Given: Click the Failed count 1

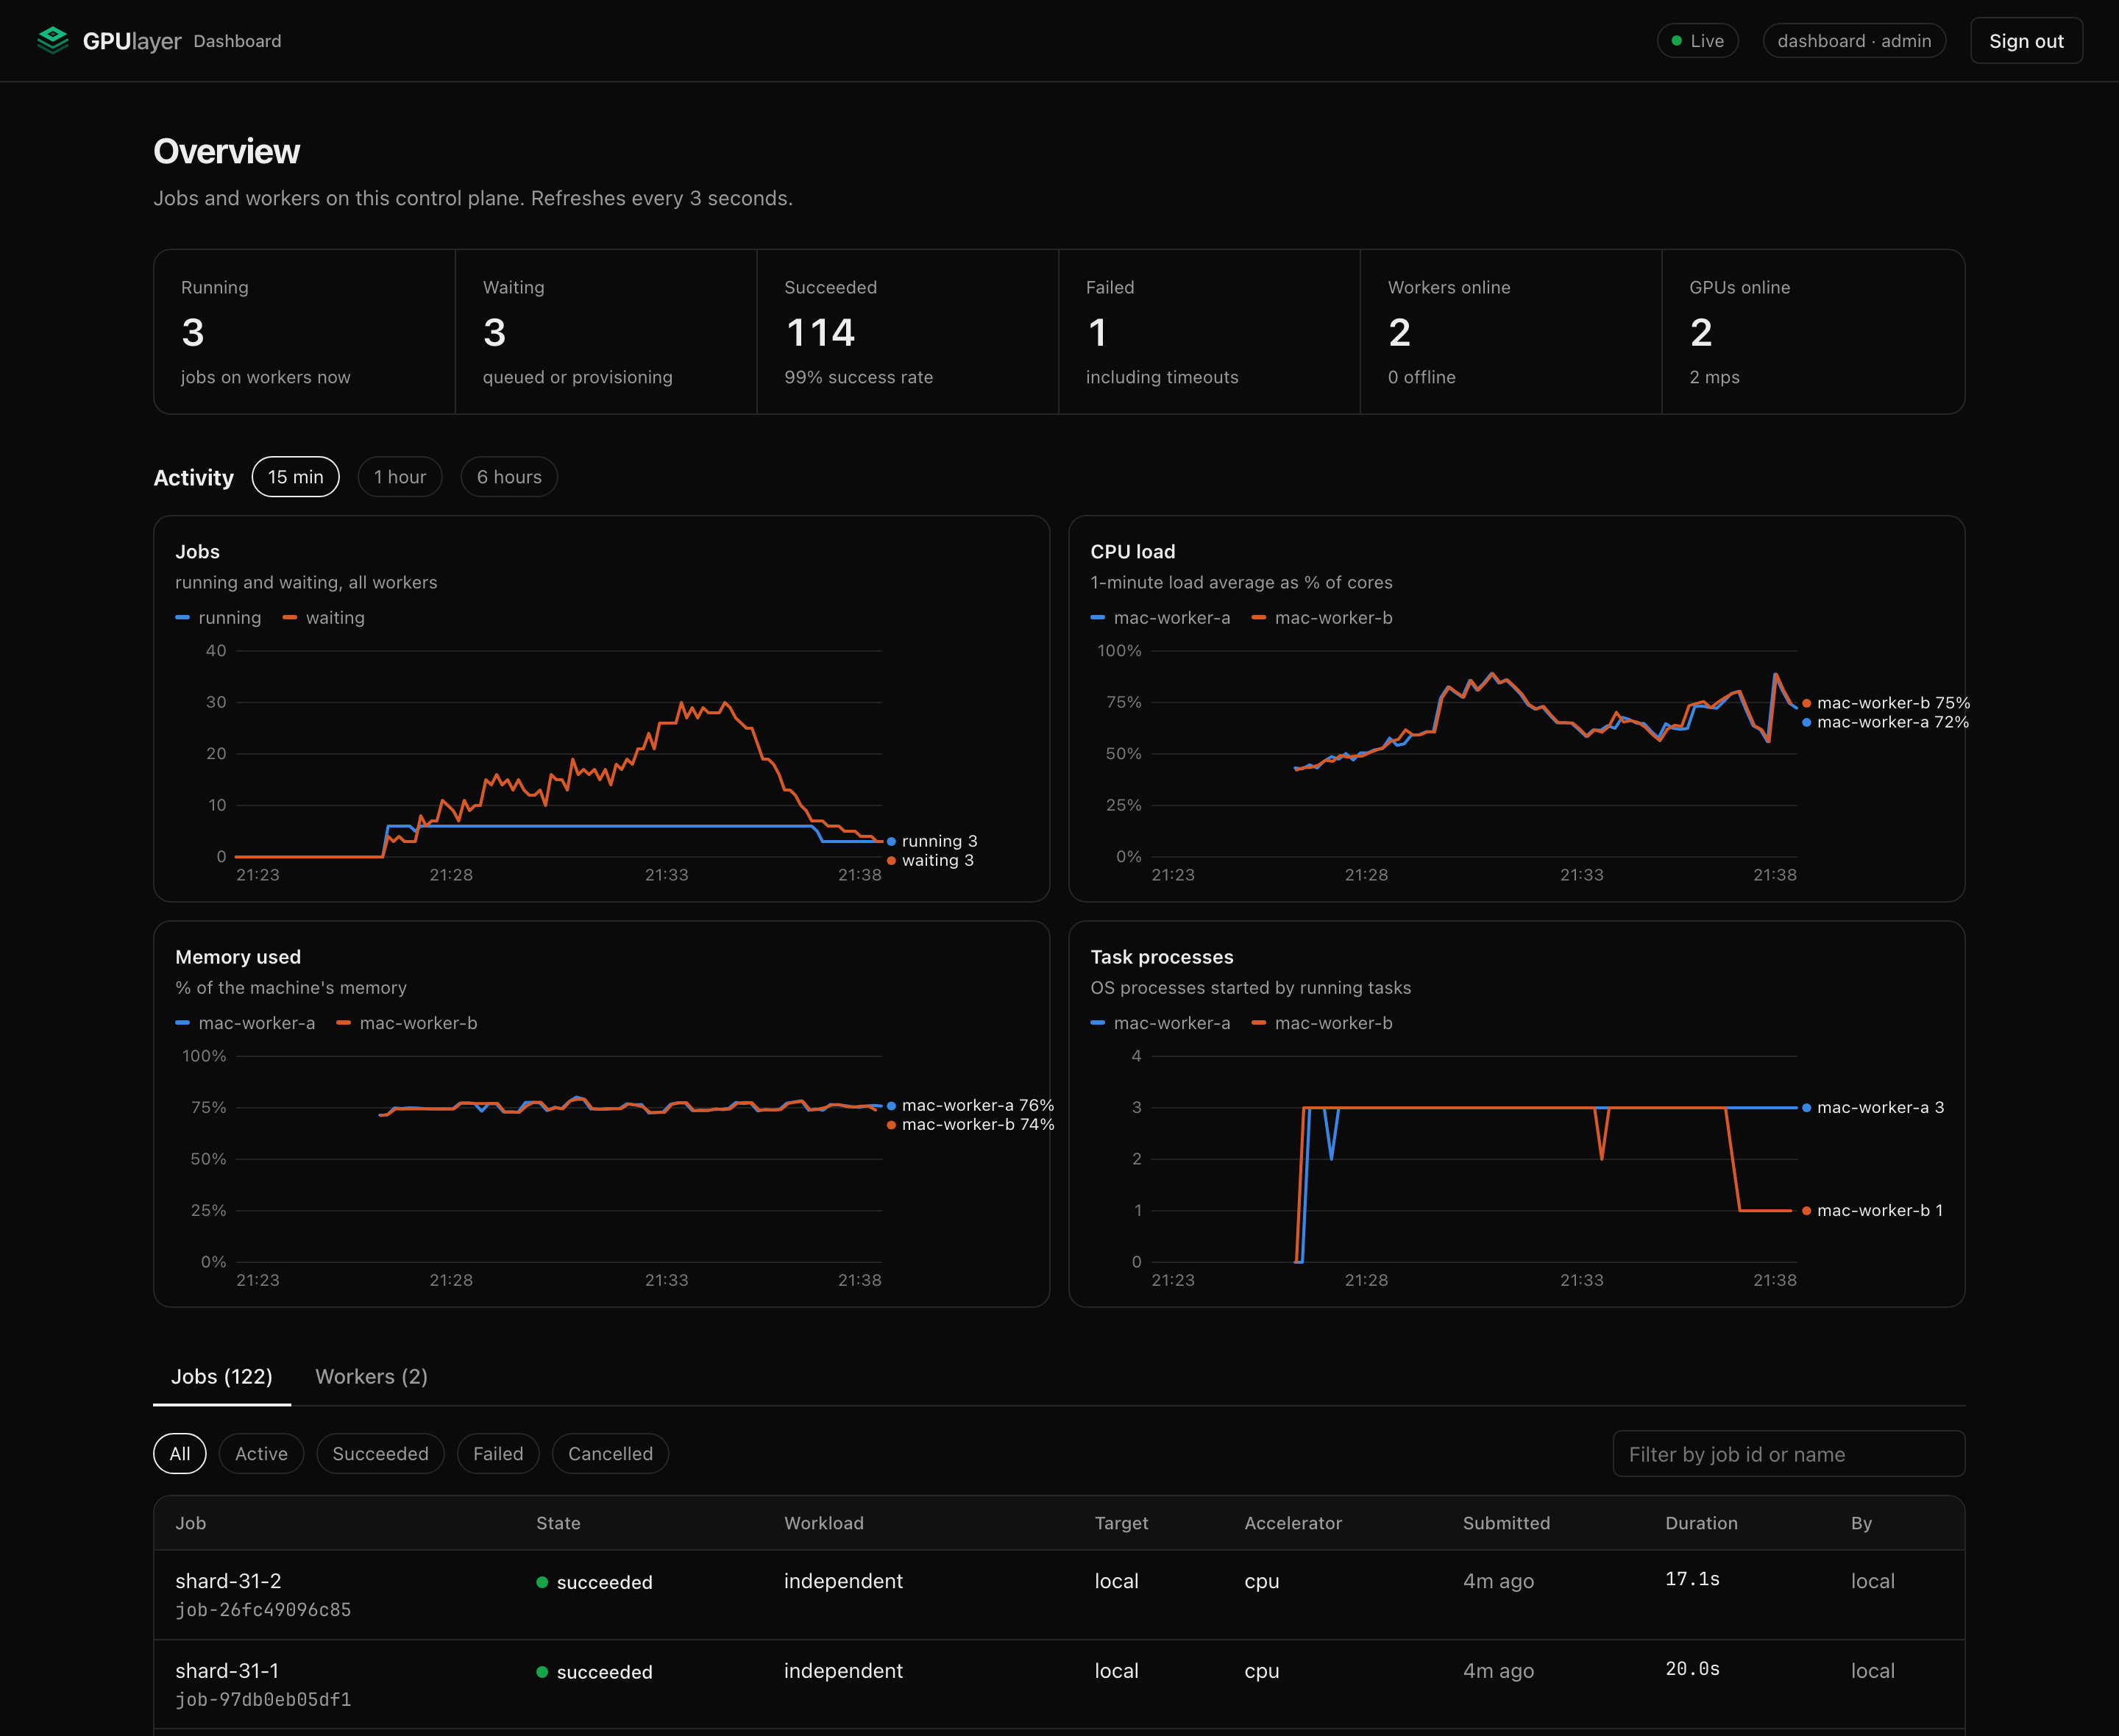Looking at the screenshot, I should pyautogui.click(x=1097, y=333).
